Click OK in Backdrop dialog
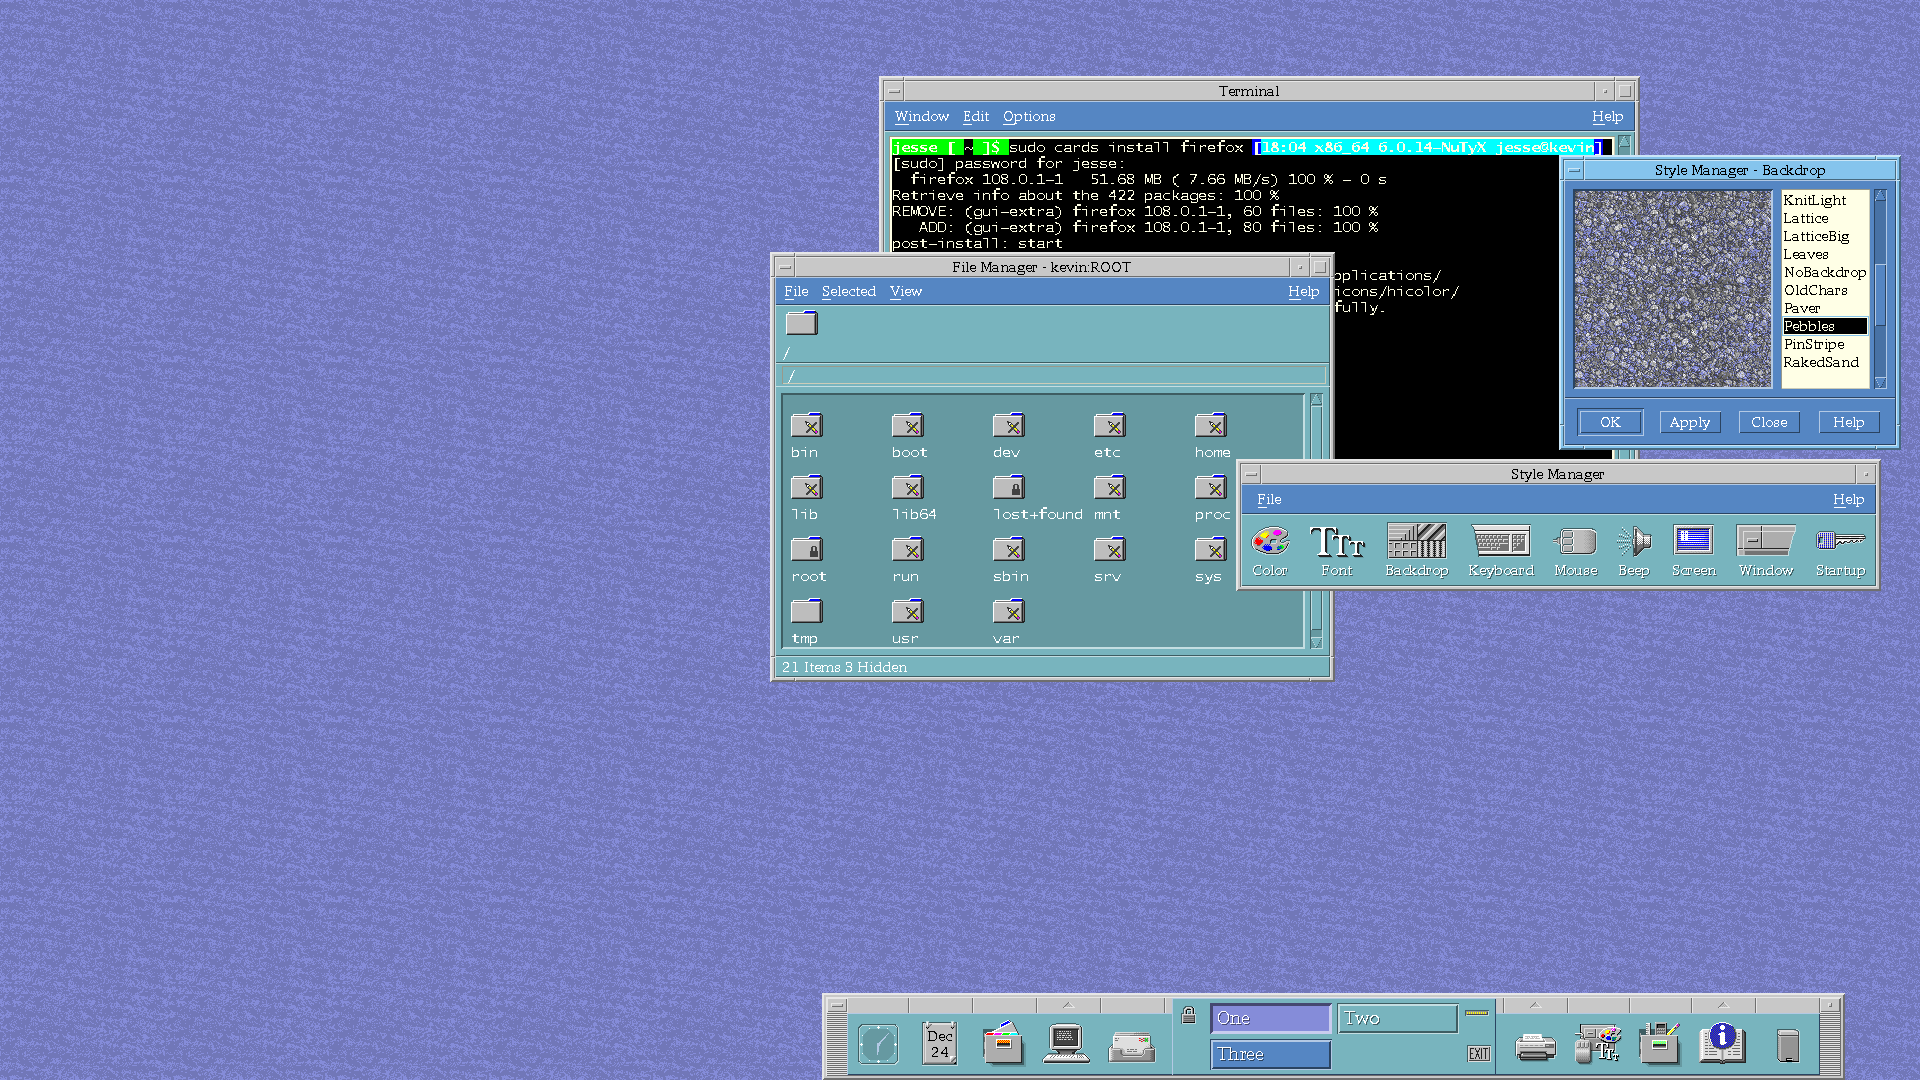 (x=1610, y=422)
